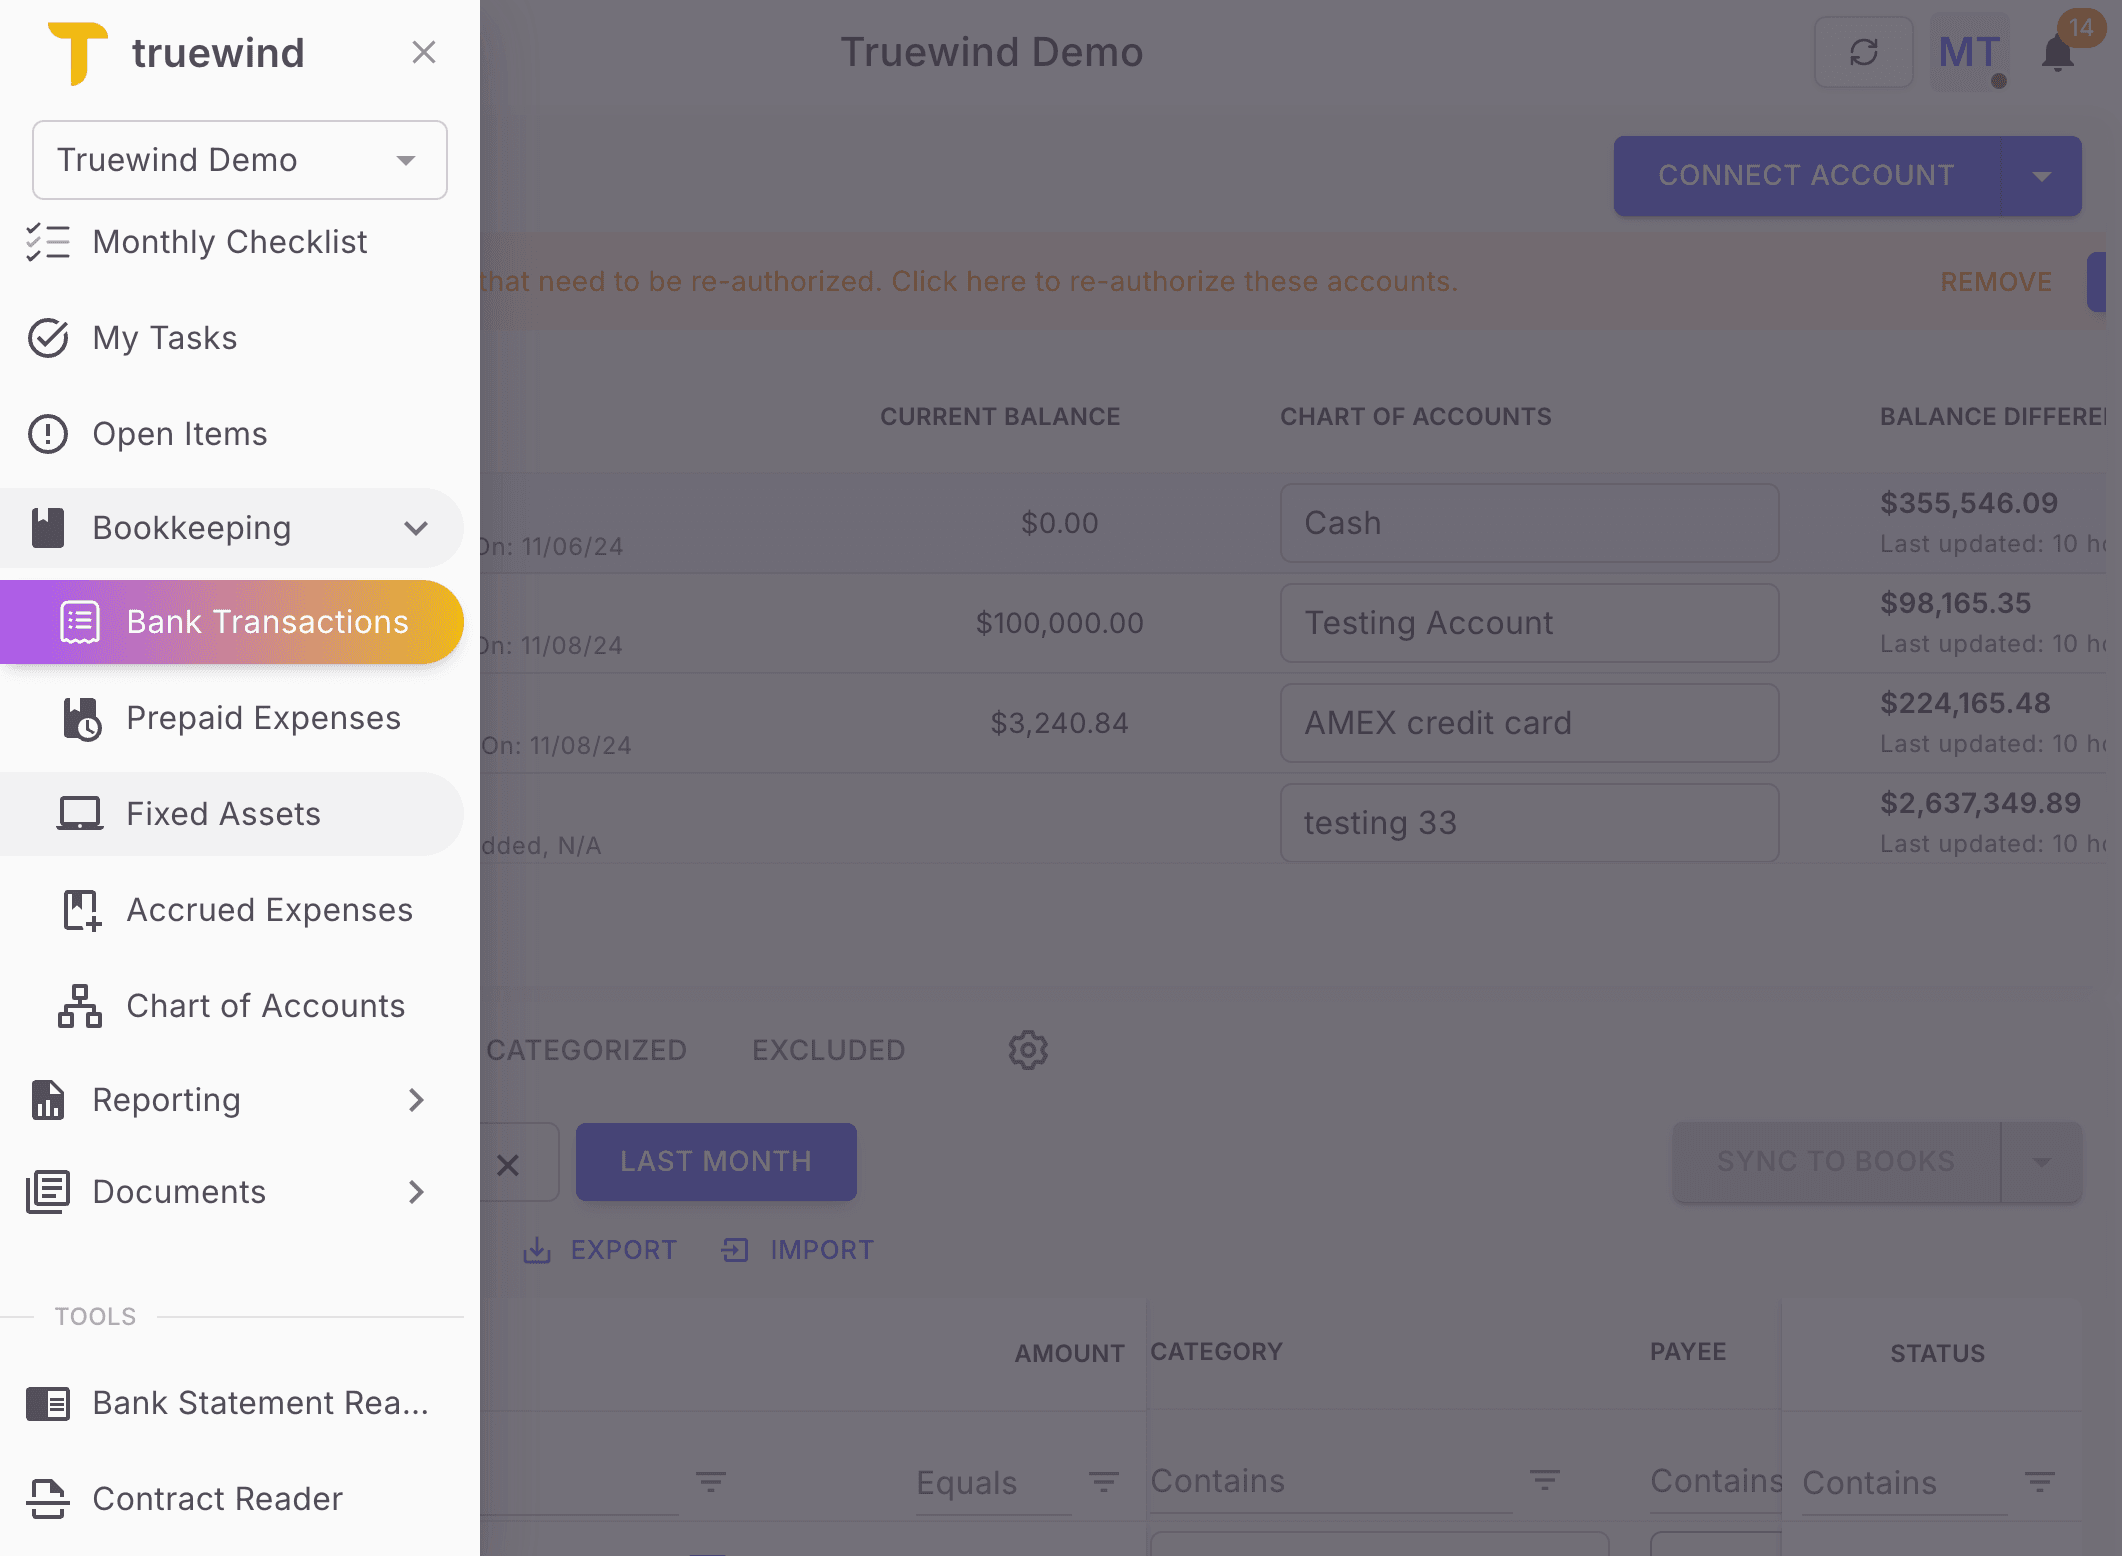The image size is (2122, 1556).
Task: Open the Truewind Demo company dropdown
Action: [240, 160]
